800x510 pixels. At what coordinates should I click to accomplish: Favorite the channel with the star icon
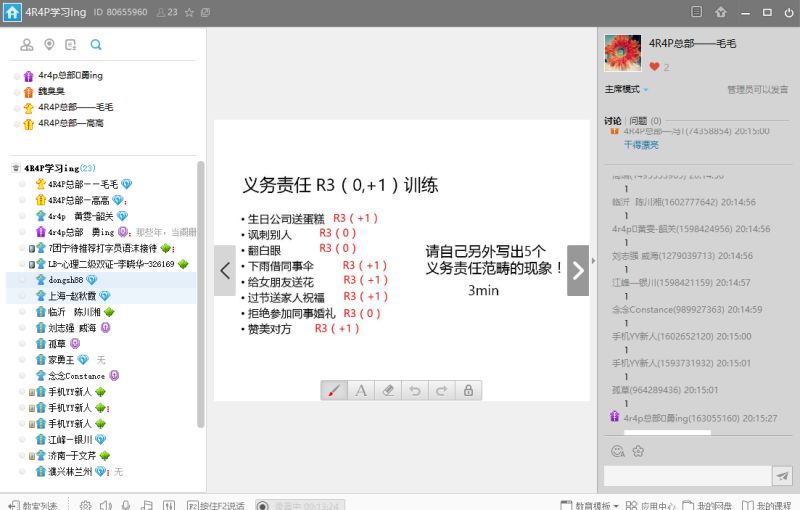tap(189, 12)
